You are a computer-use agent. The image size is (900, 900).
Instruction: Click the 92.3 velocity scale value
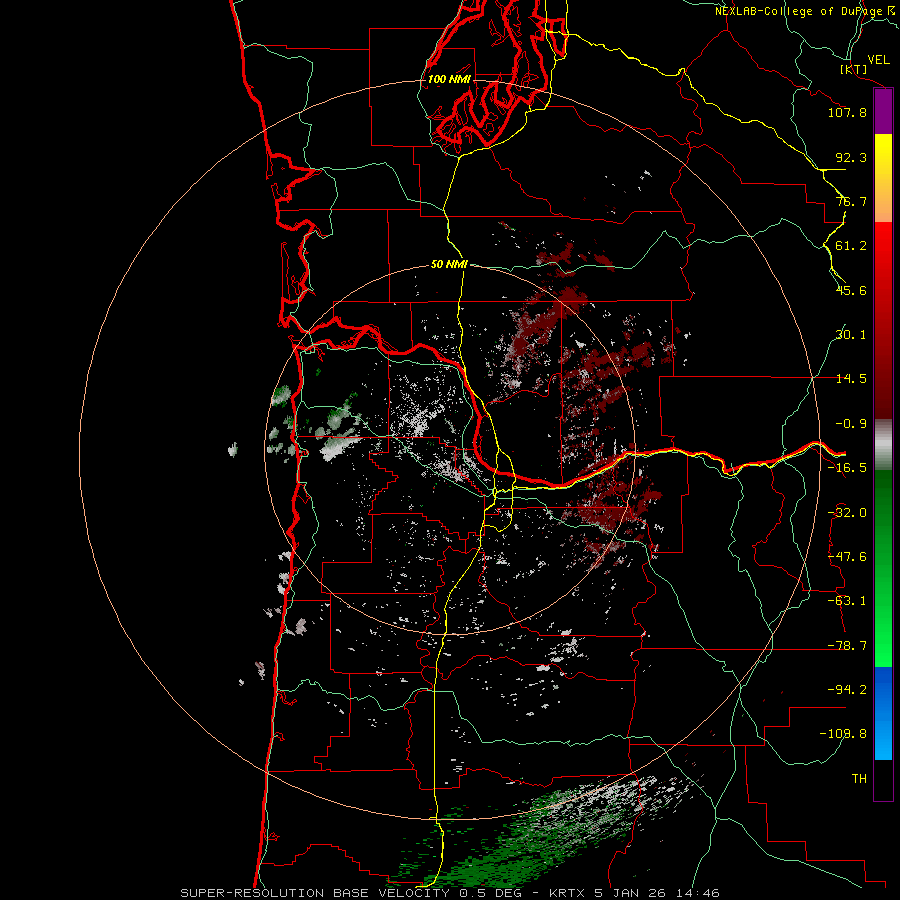[851, 157]
